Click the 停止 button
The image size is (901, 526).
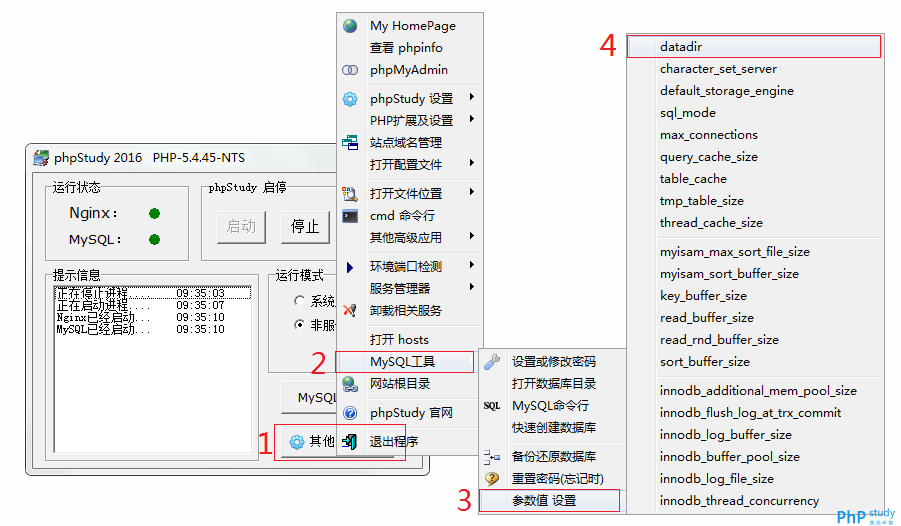(x=306, y=226)
